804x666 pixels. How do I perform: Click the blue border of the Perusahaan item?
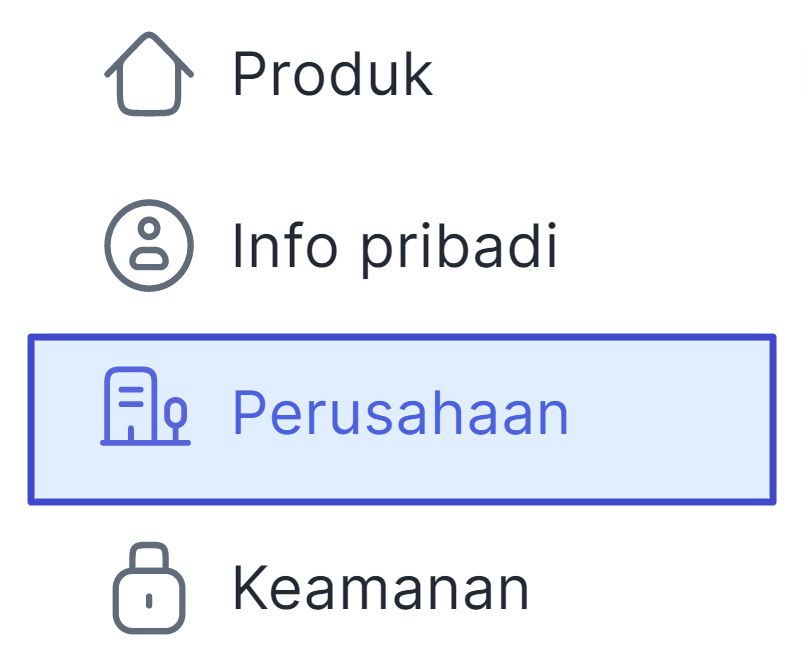(402, 337)
